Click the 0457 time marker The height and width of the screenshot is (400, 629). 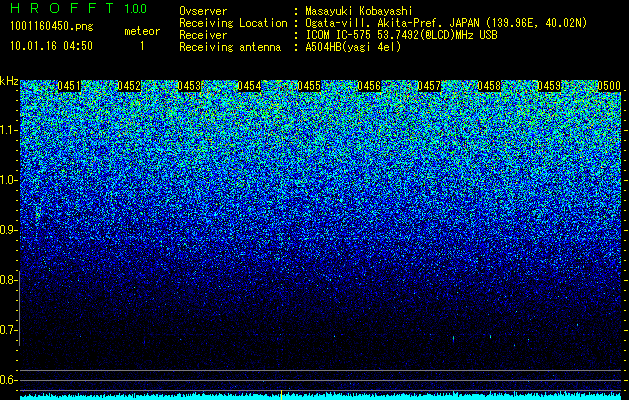pos(429,86)
